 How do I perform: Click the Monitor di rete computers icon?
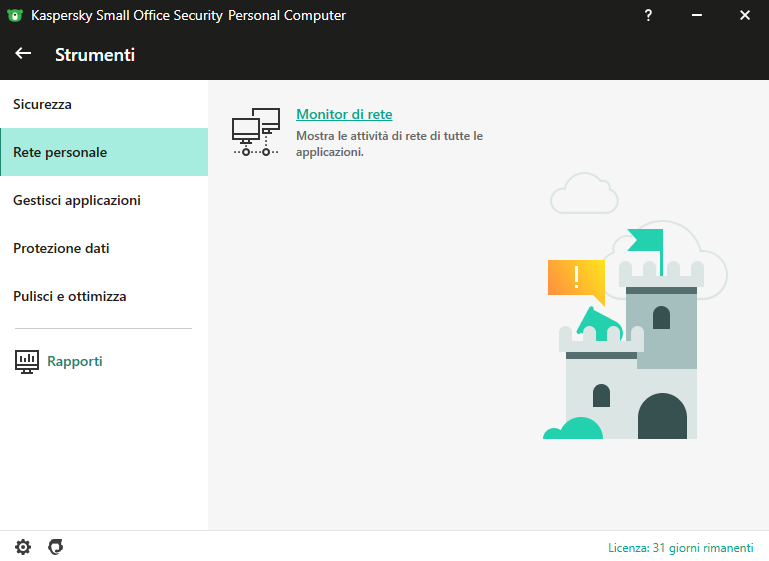click(x=256, y=132)
